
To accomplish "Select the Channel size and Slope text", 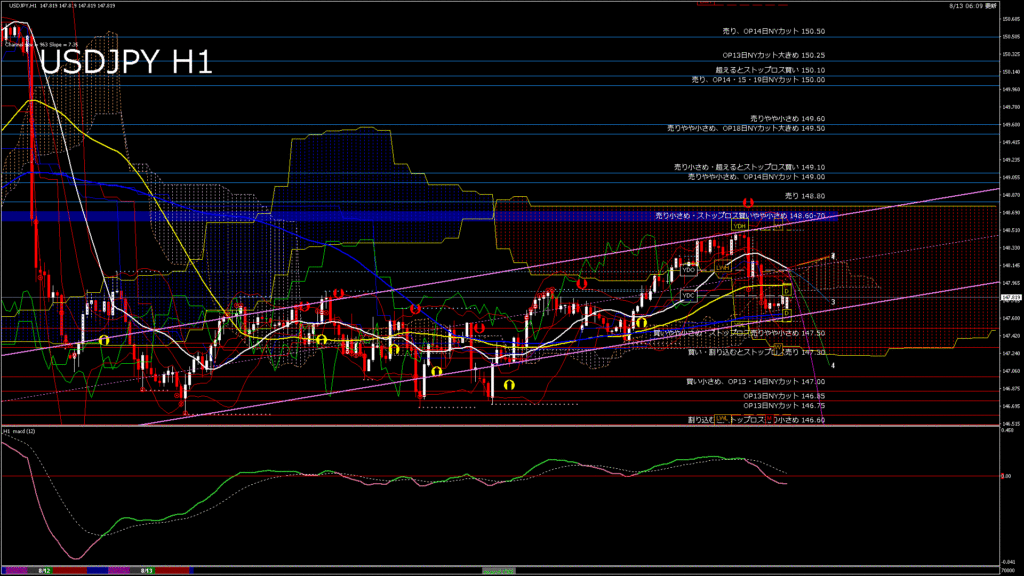I will (40, 45).
